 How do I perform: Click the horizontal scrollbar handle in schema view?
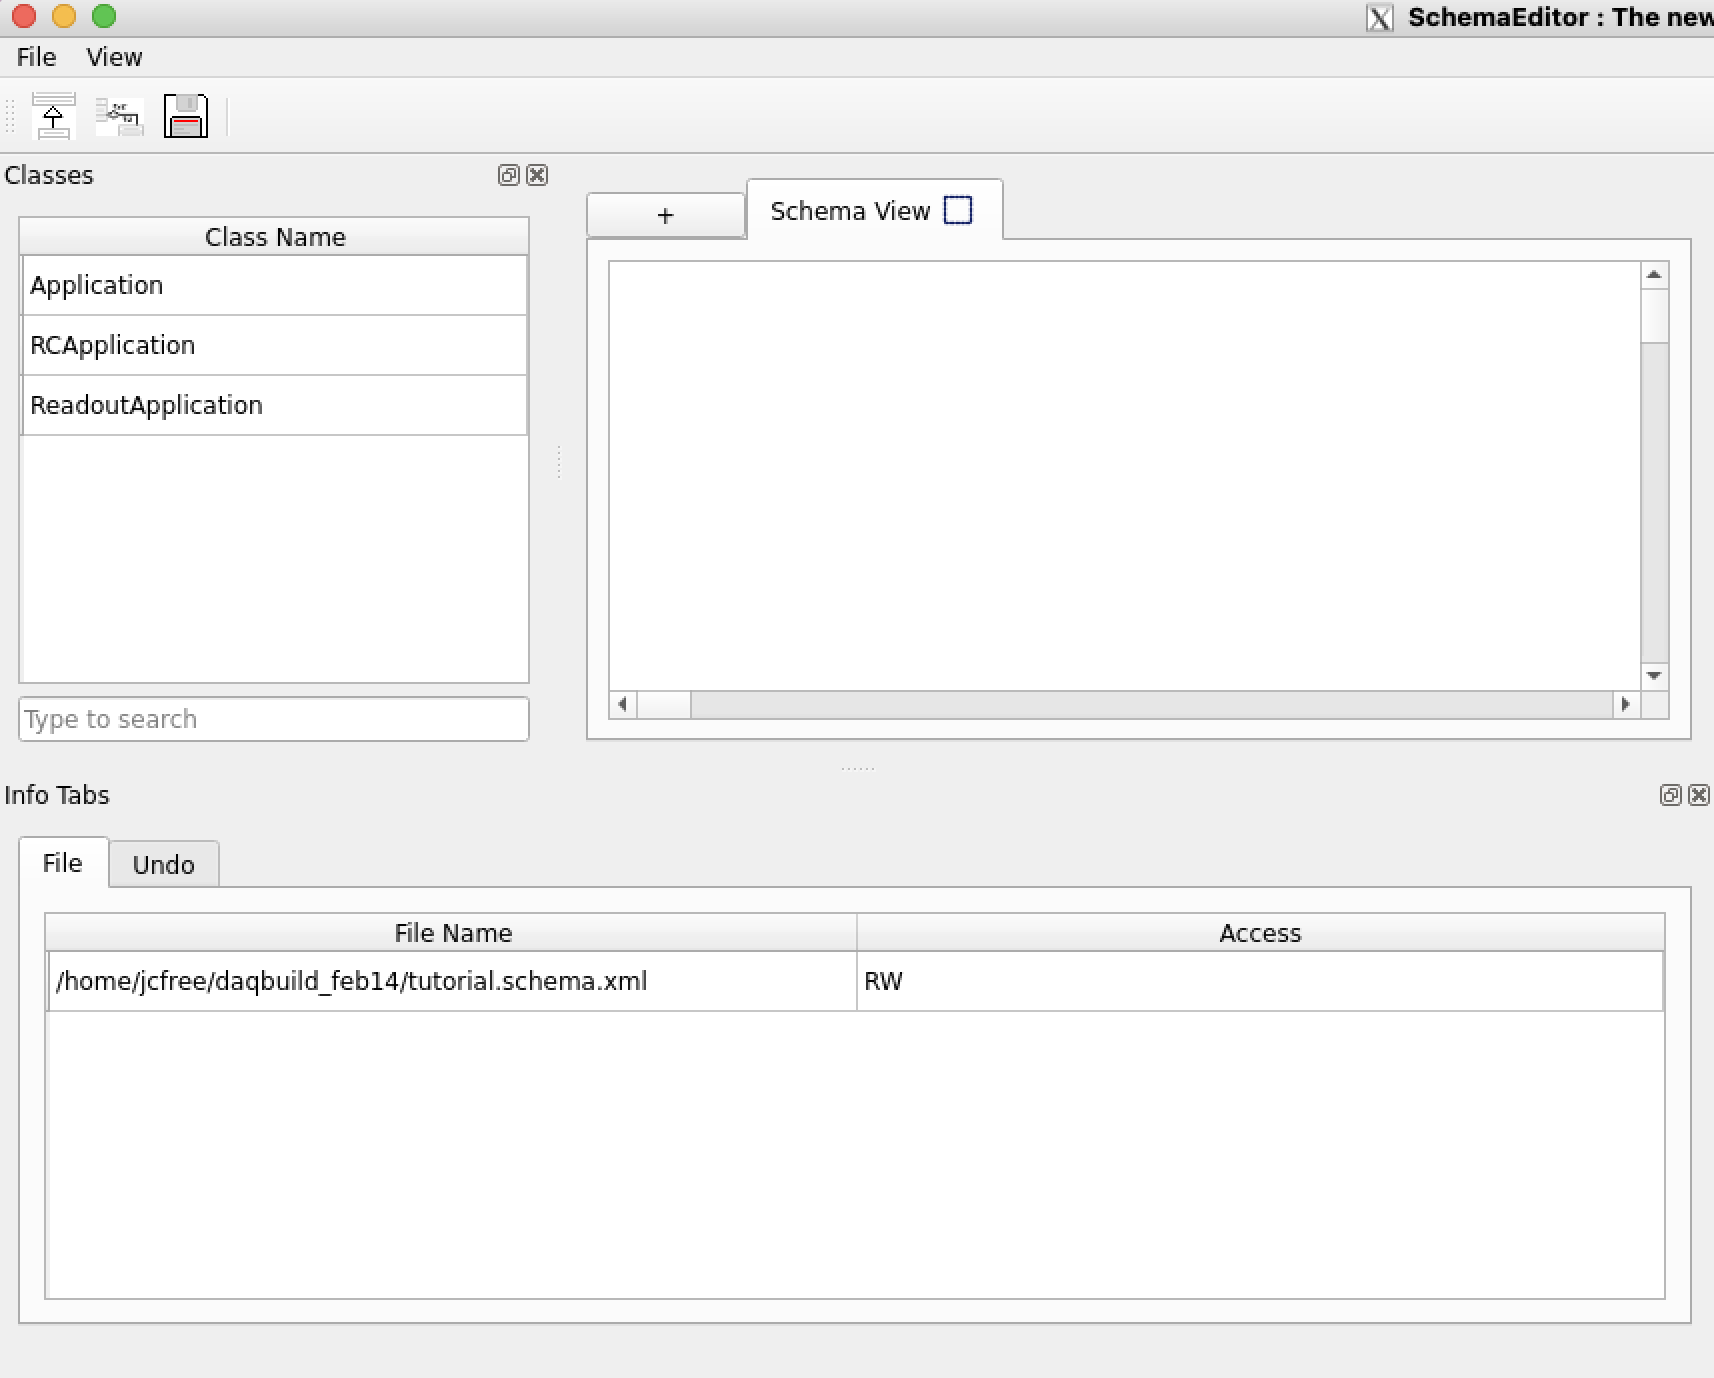coord(664,704)
